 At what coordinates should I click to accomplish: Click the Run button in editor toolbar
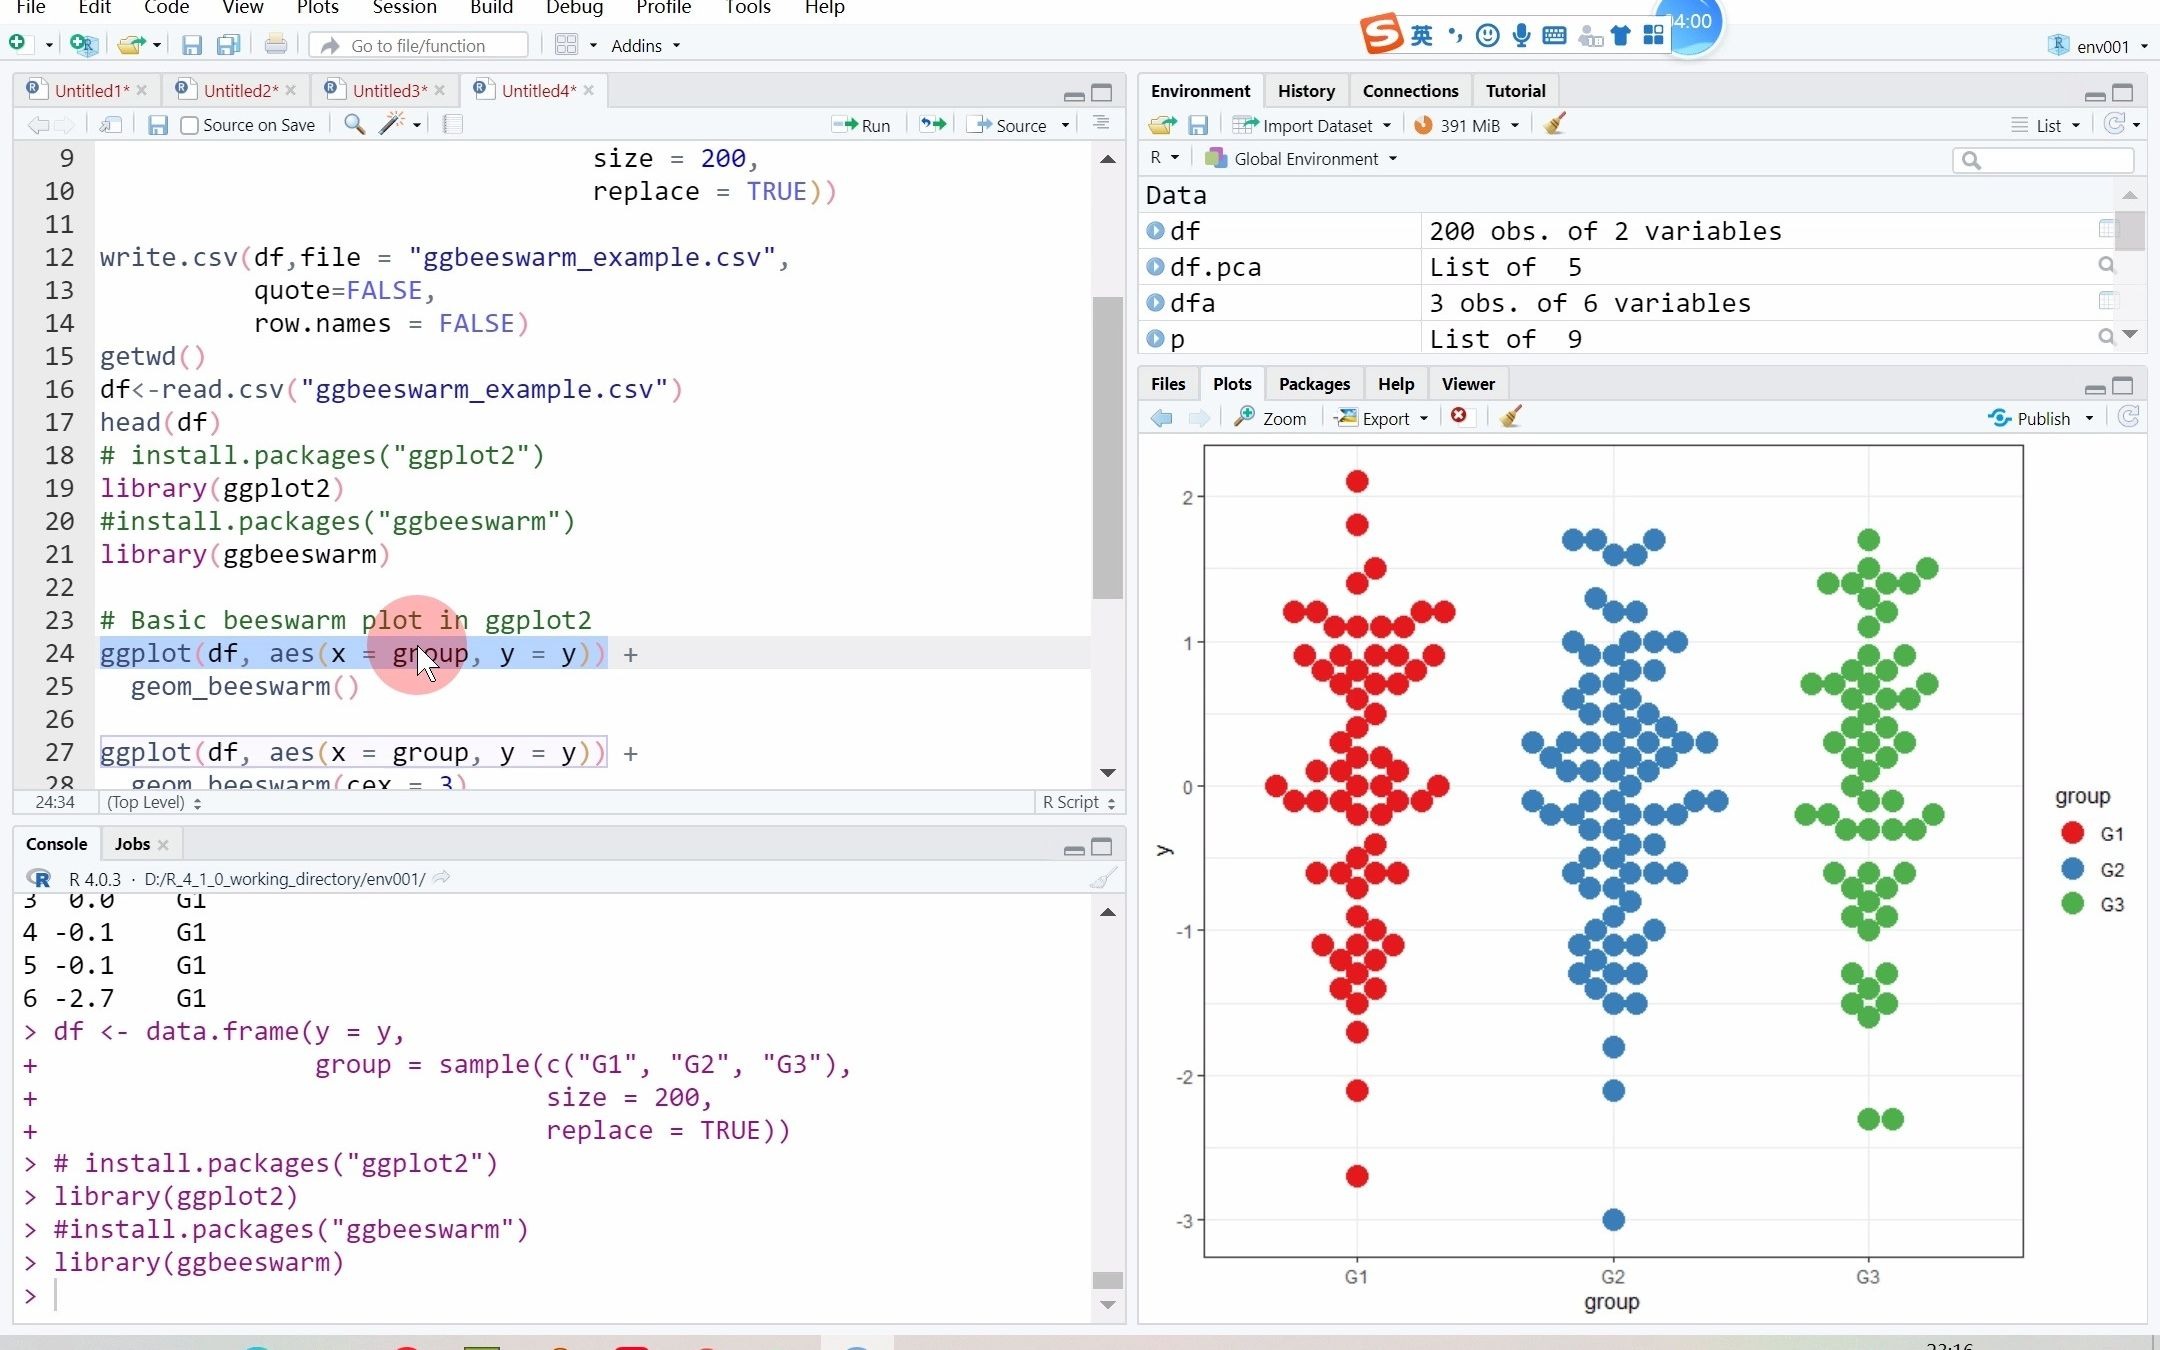tap(862, 125)
